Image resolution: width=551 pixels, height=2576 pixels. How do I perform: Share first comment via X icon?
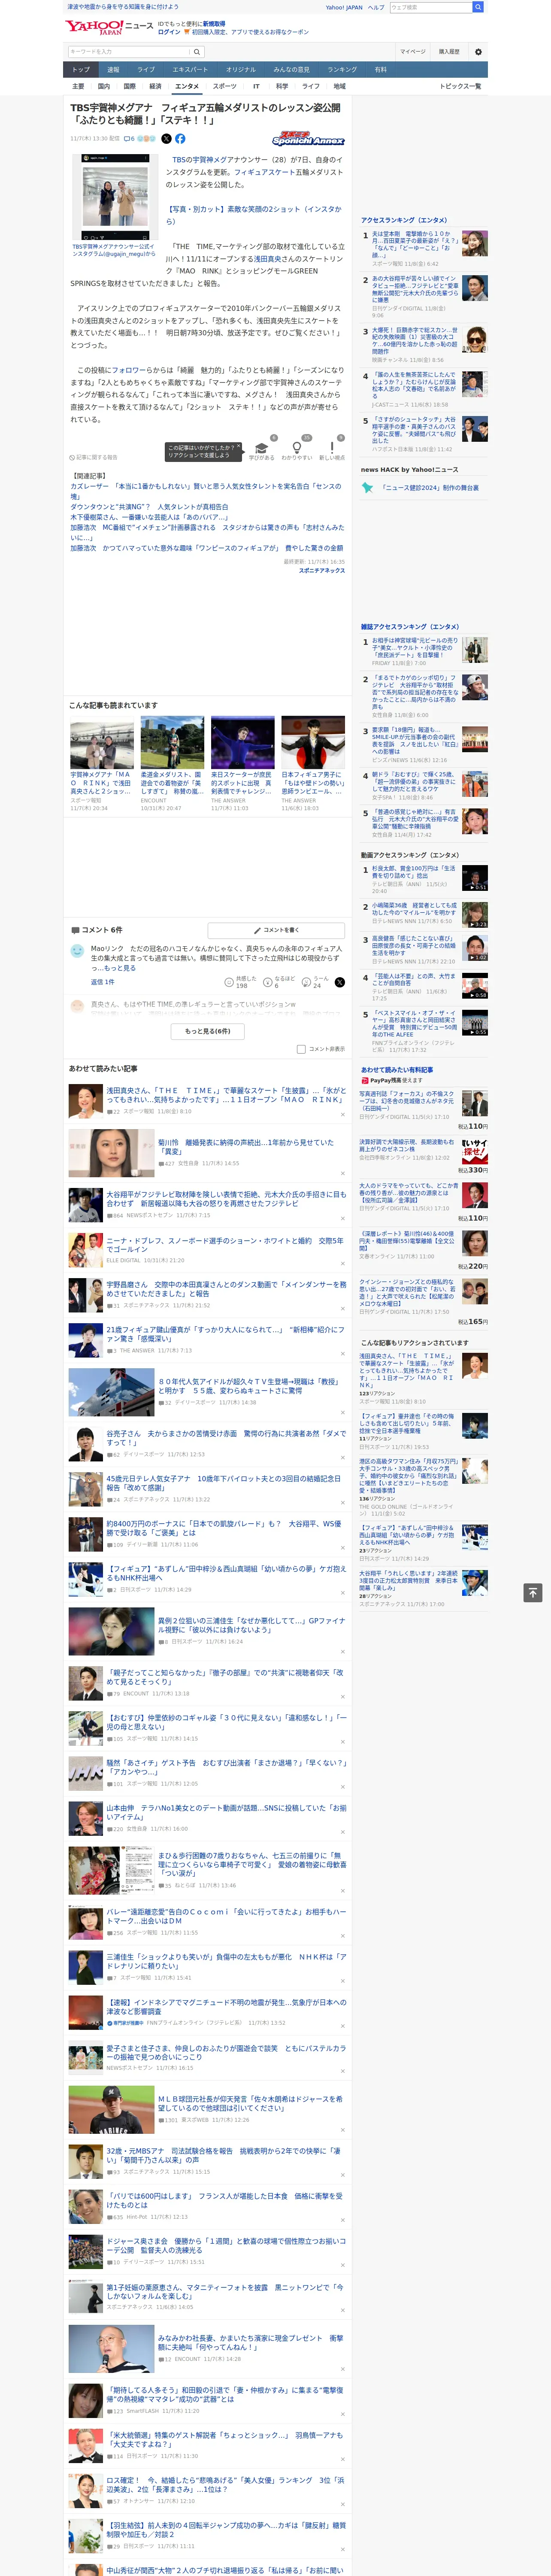pos(339,982)
